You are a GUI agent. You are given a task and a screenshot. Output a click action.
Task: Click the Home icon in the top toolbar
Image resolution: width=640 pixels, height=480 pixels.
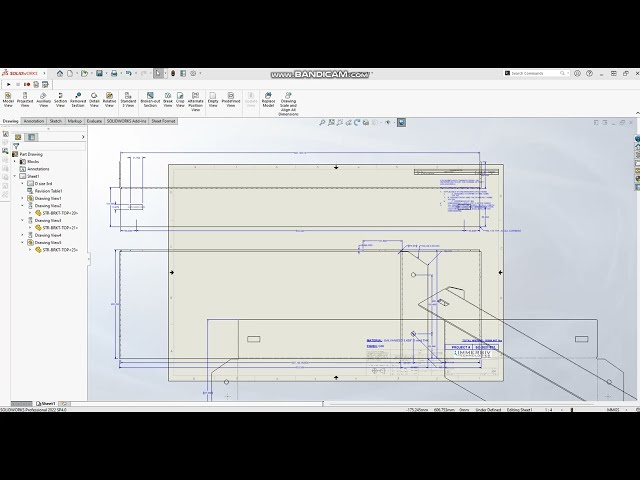[x=60, y=73]
